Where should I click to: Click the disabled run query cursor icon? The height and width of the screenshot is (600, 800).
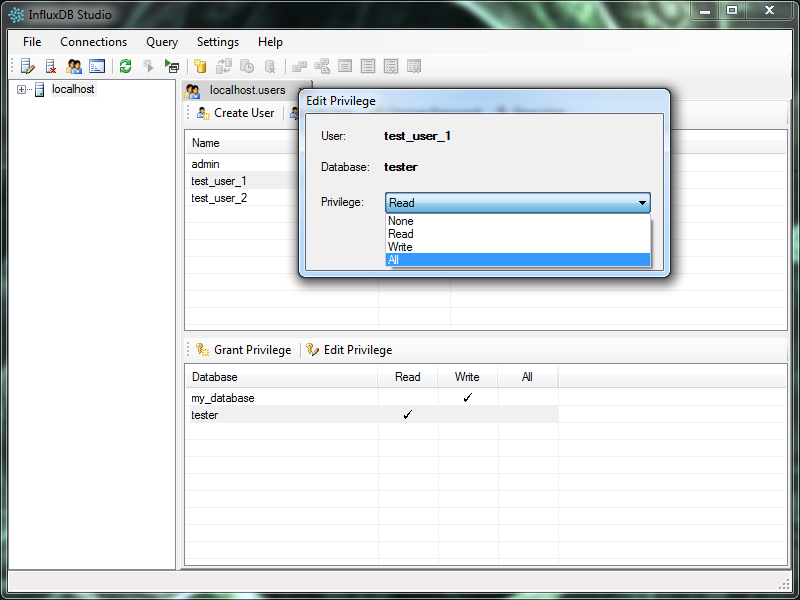point(148,66)
